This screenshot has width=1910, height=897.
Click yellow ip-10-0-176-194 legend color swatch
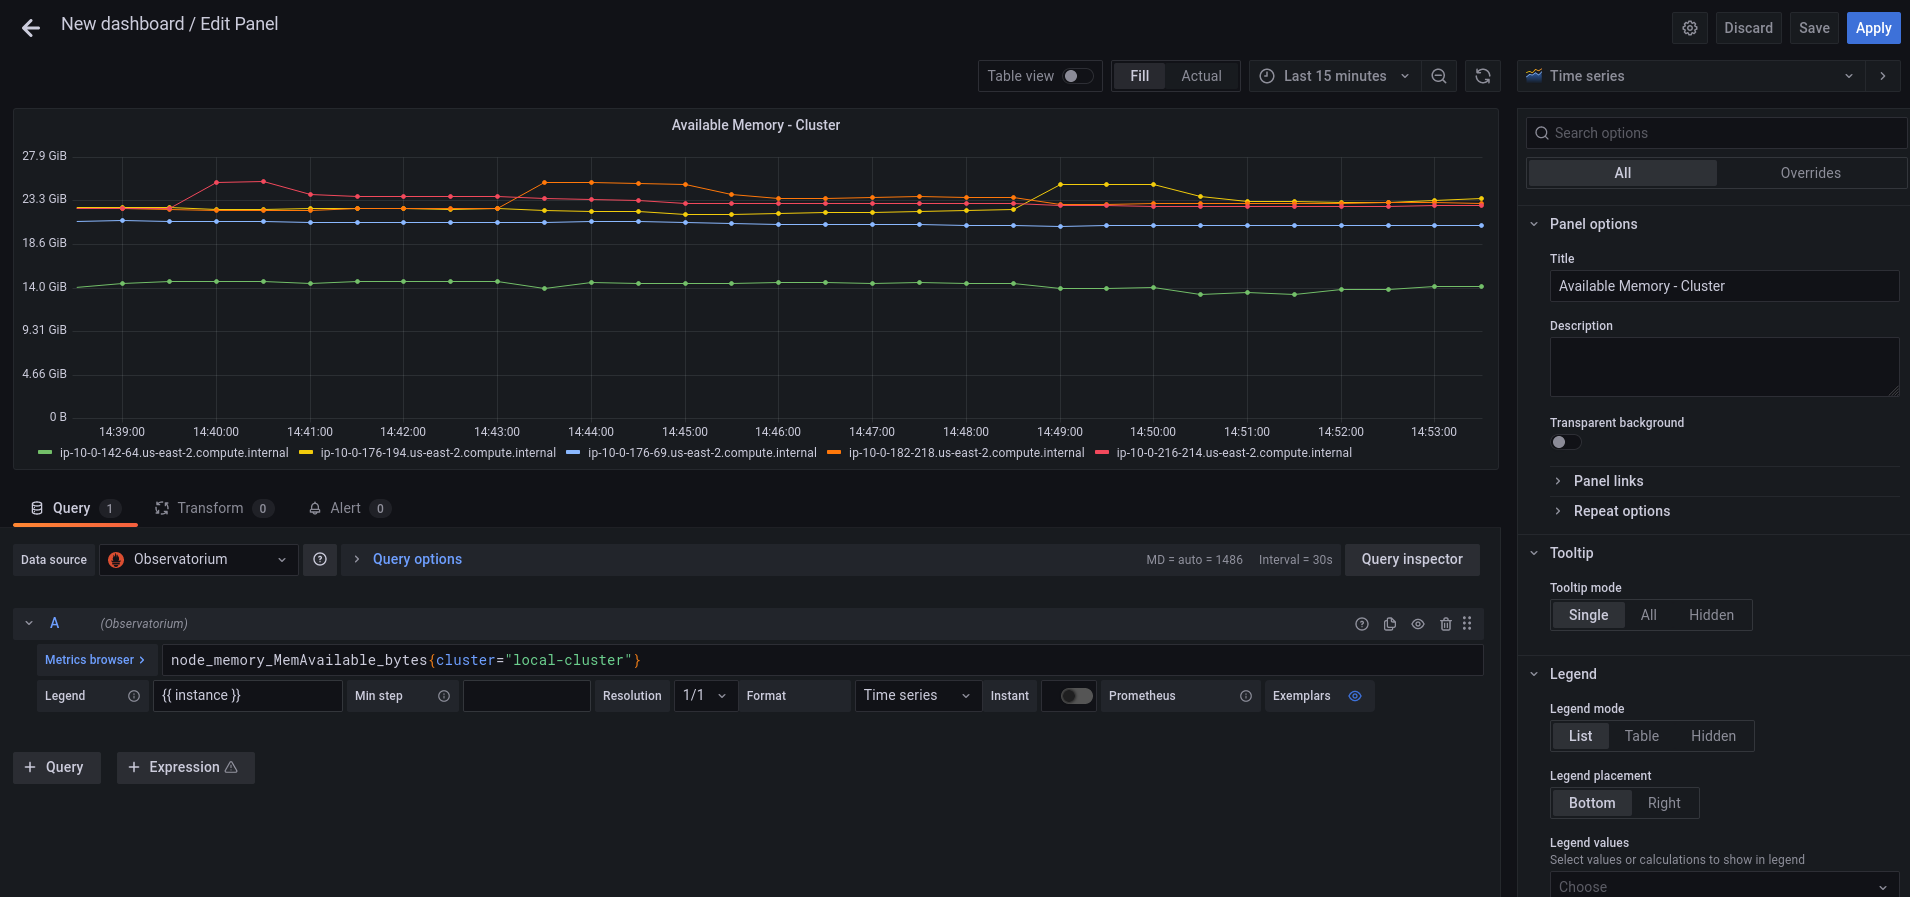tap(306, 453)
